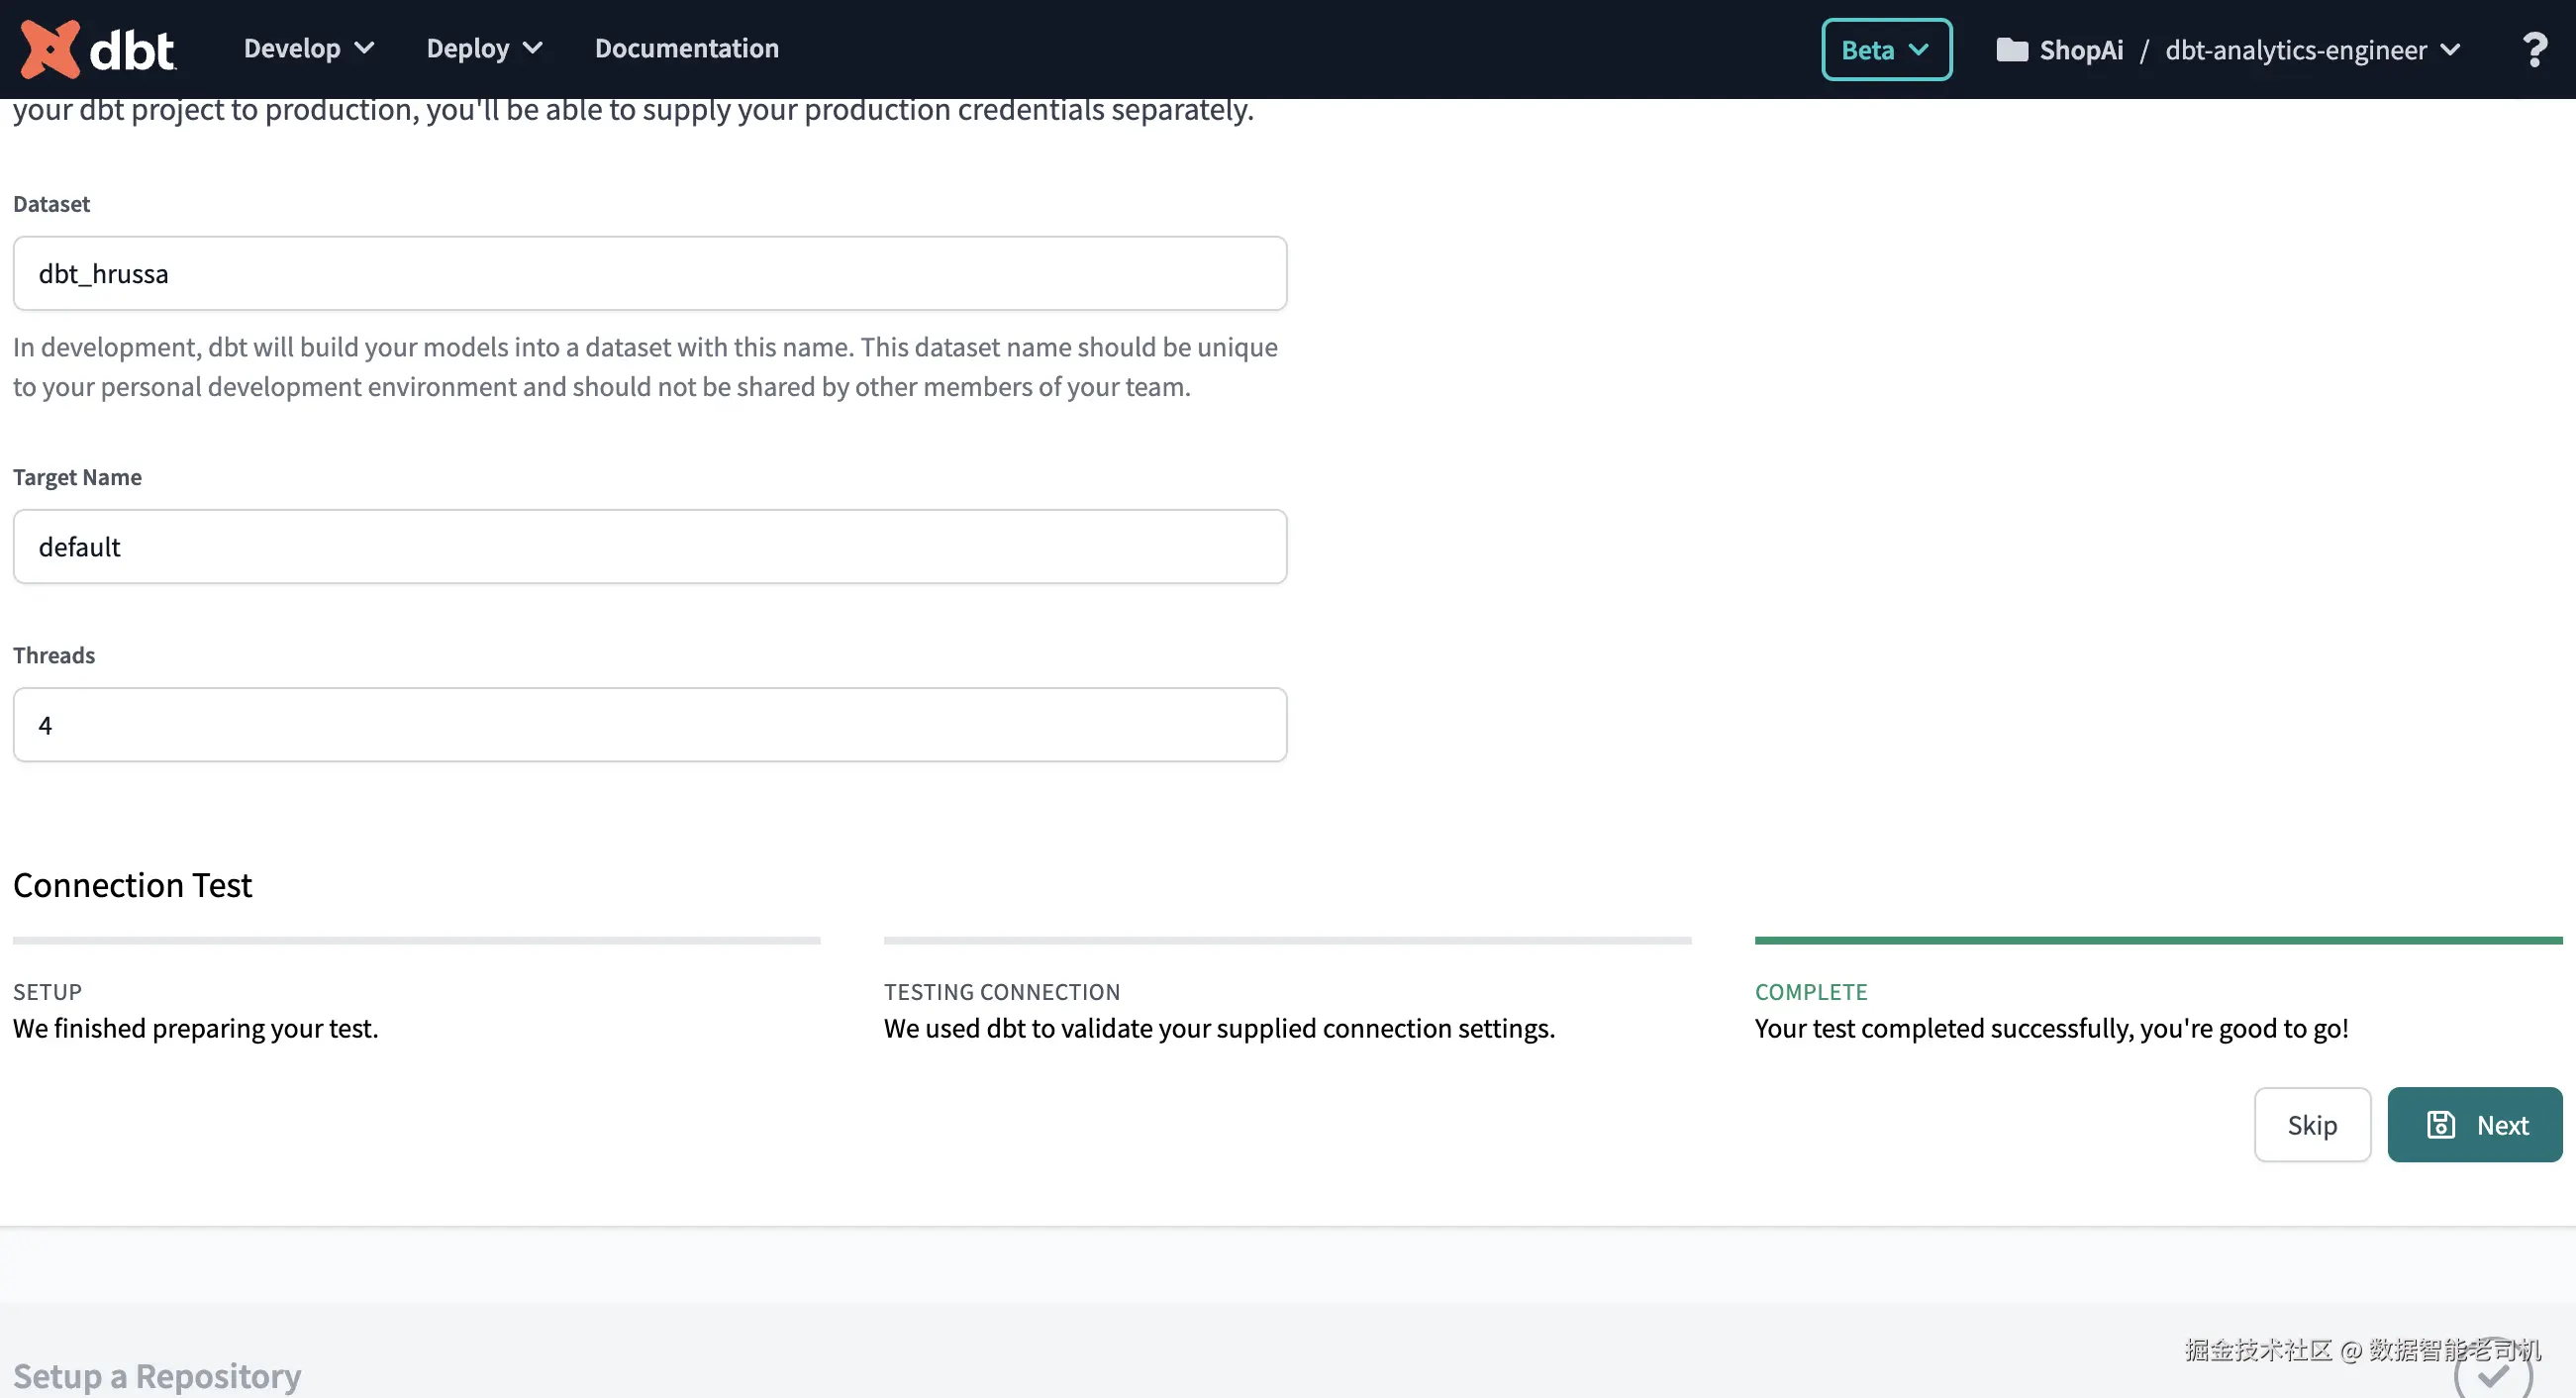Click inside the Threads field
Viewport: 2576px width, 1398px height.
click(x=650, y=725)
